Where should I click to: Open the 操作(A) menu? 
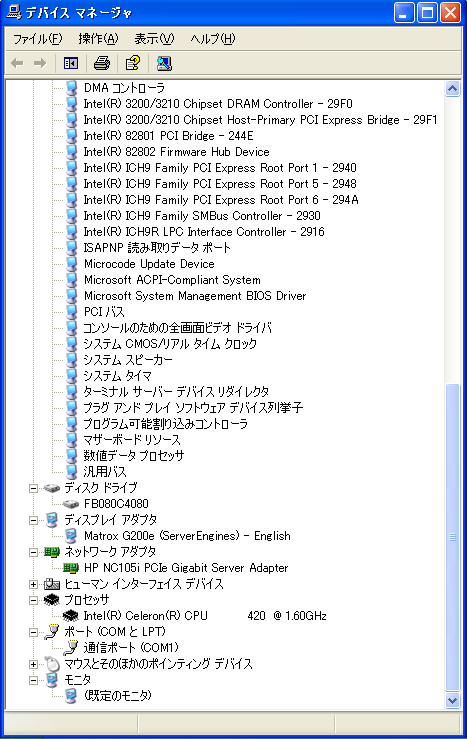click(x=98, y=39)
